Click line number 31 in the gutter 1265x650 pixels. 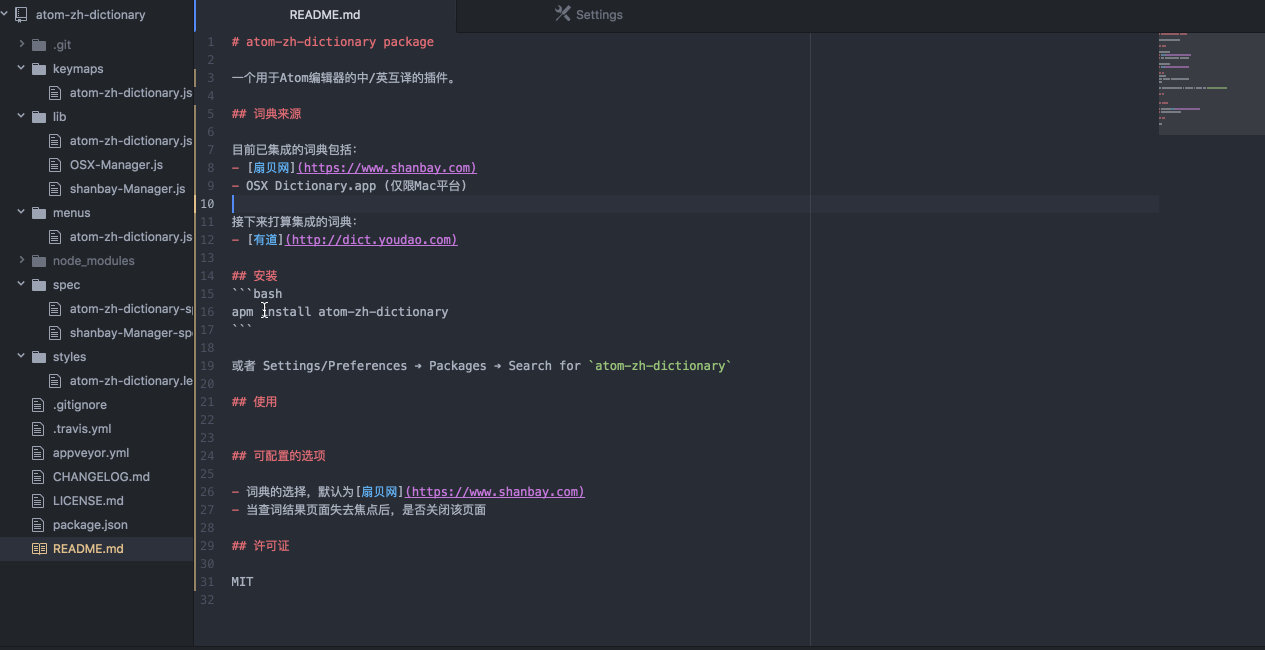[x=207, y=582]
